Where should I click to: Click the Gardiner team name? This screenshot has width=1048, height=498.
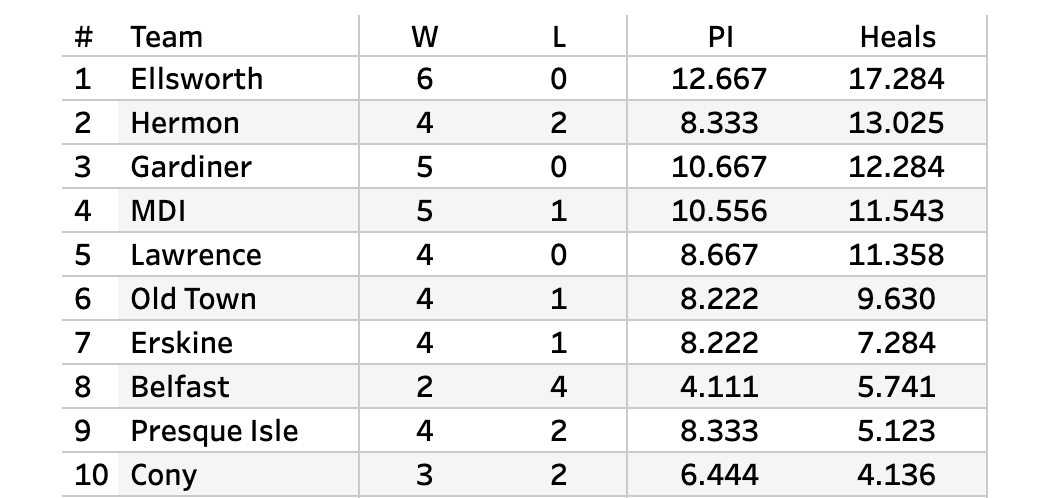(191, 167)
